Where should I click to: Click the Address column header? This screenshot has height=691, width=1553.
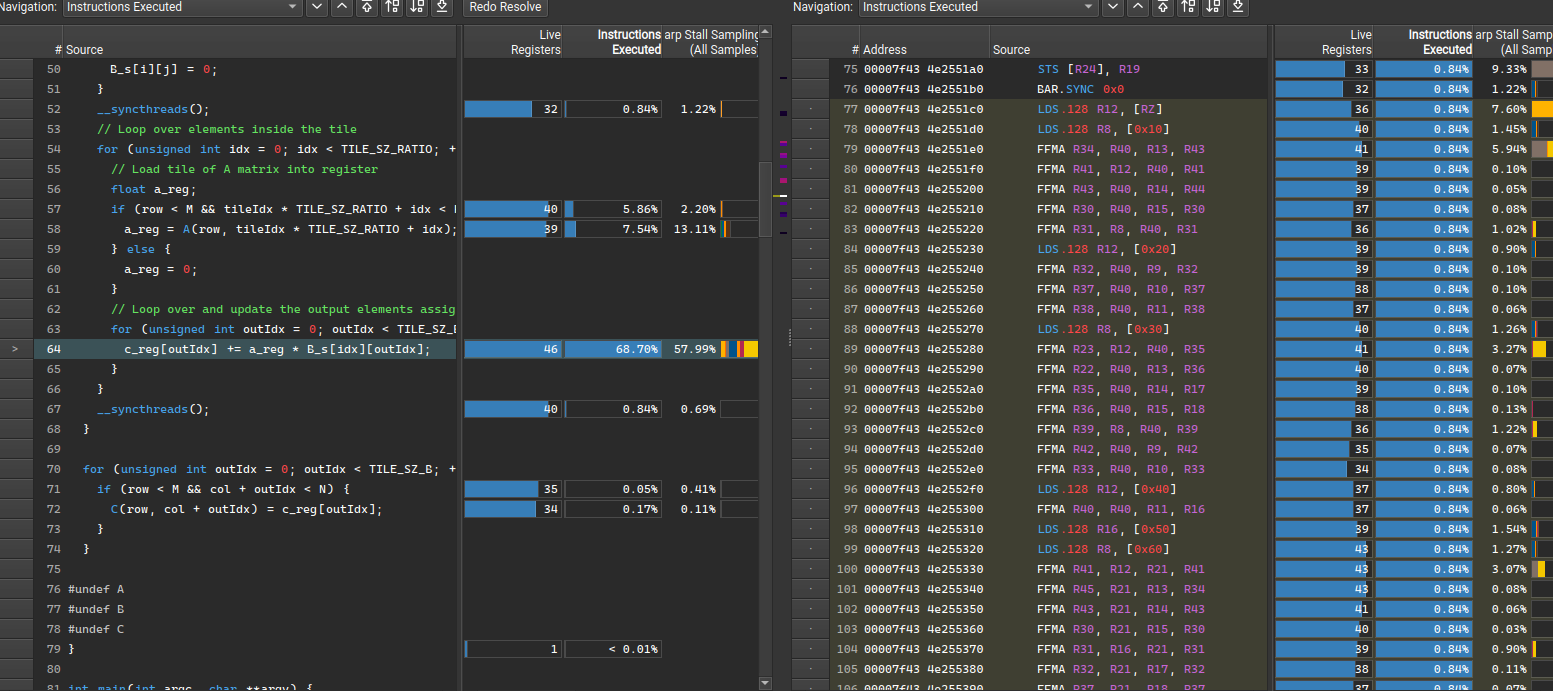(x=885, y=49)
